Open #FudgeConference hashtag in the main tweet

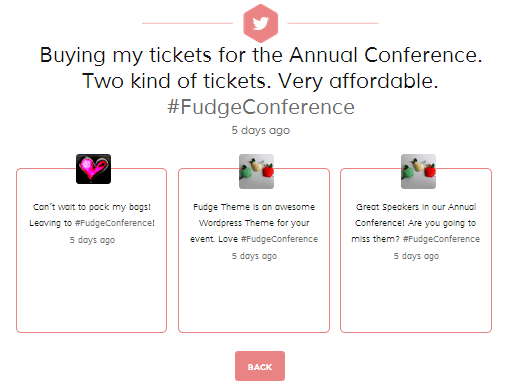(x=261, y=107)
